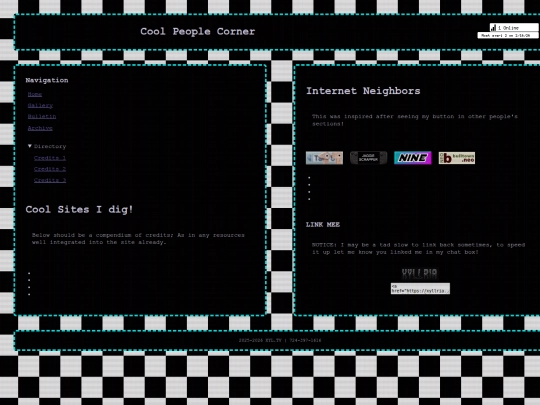Open Credits 1 link
The height and width of the screenshot is (405, 540).
50,158
